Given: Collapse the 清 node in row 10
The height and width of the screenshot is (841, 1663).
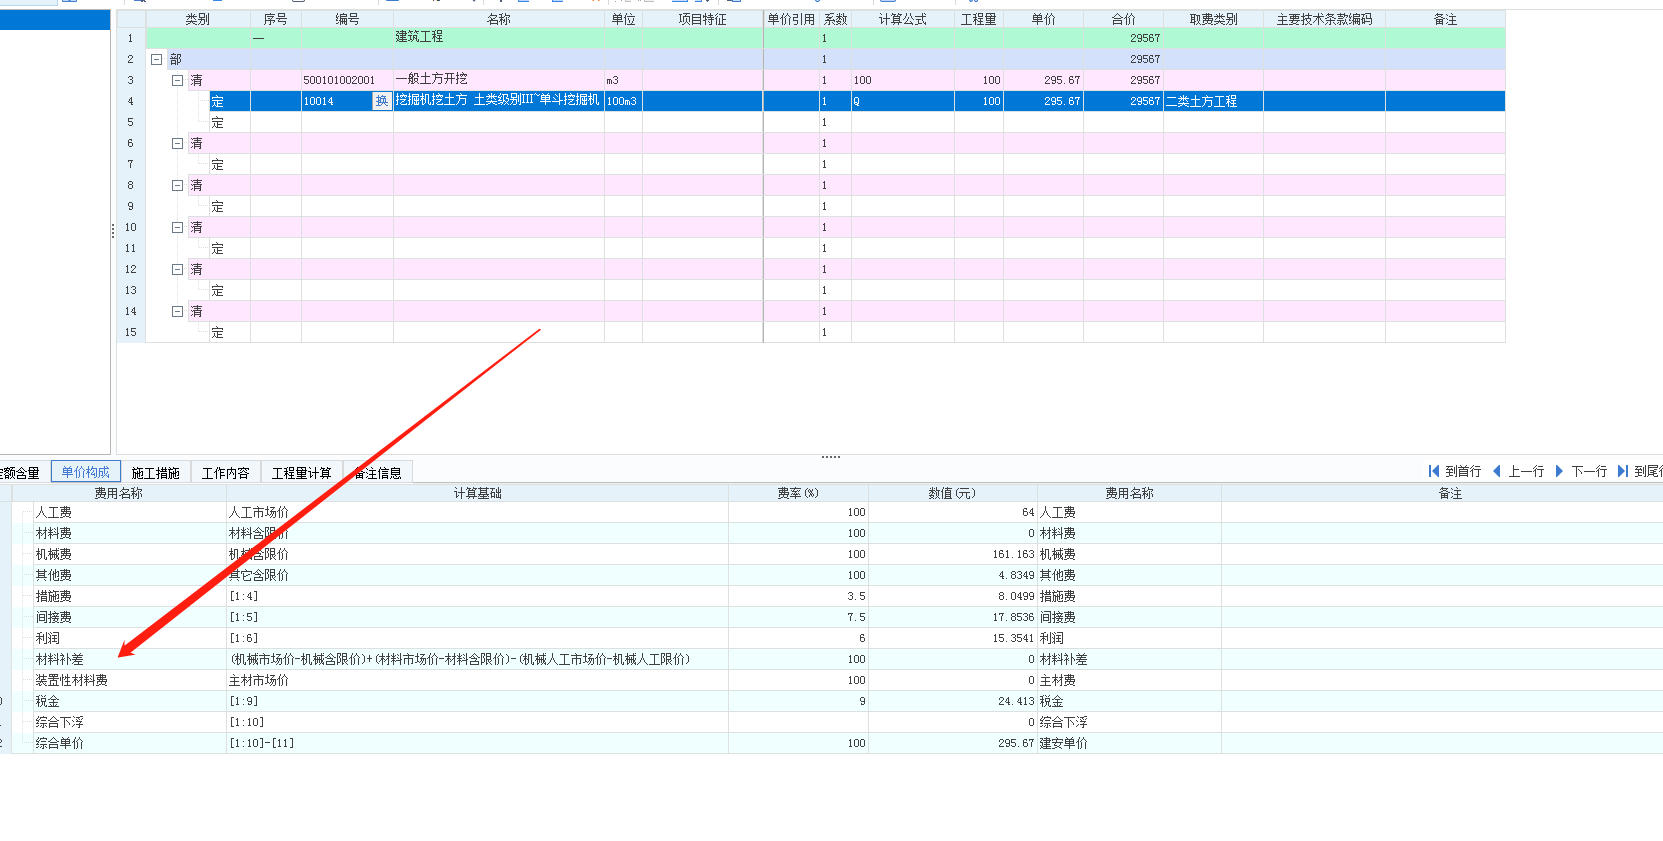Looking at the screenshot, I should pyautogui.click(x=177, y=227).
